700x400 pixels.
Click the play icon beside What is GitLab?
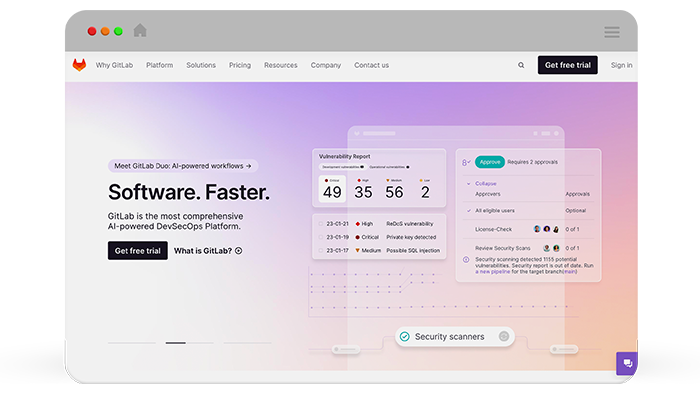(x=238, y=251)
